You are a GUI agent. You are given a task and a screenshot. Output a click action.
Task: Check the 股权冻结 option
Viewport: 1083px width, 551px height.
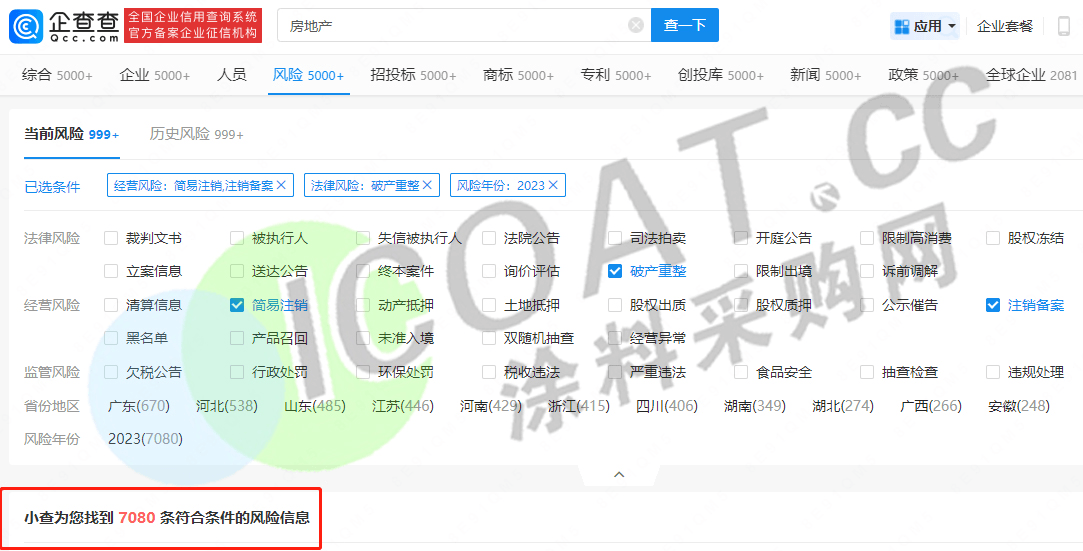993,238
